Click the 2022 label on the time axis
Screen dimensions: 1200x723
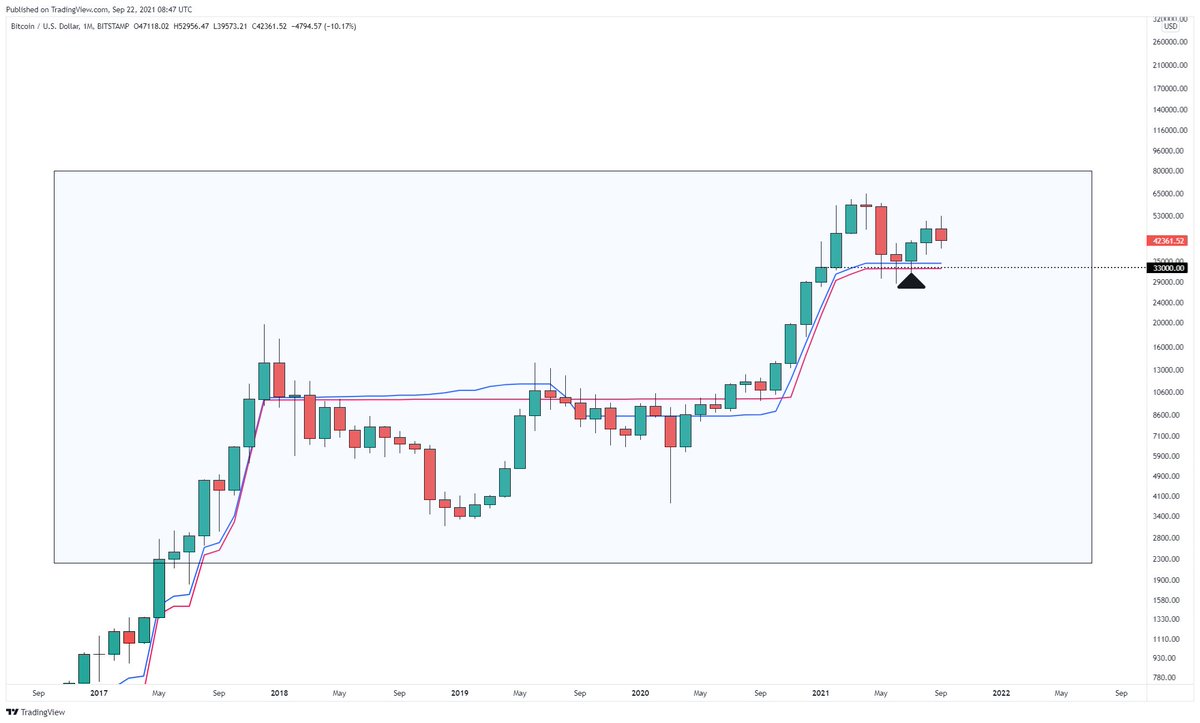(1000, 692)
